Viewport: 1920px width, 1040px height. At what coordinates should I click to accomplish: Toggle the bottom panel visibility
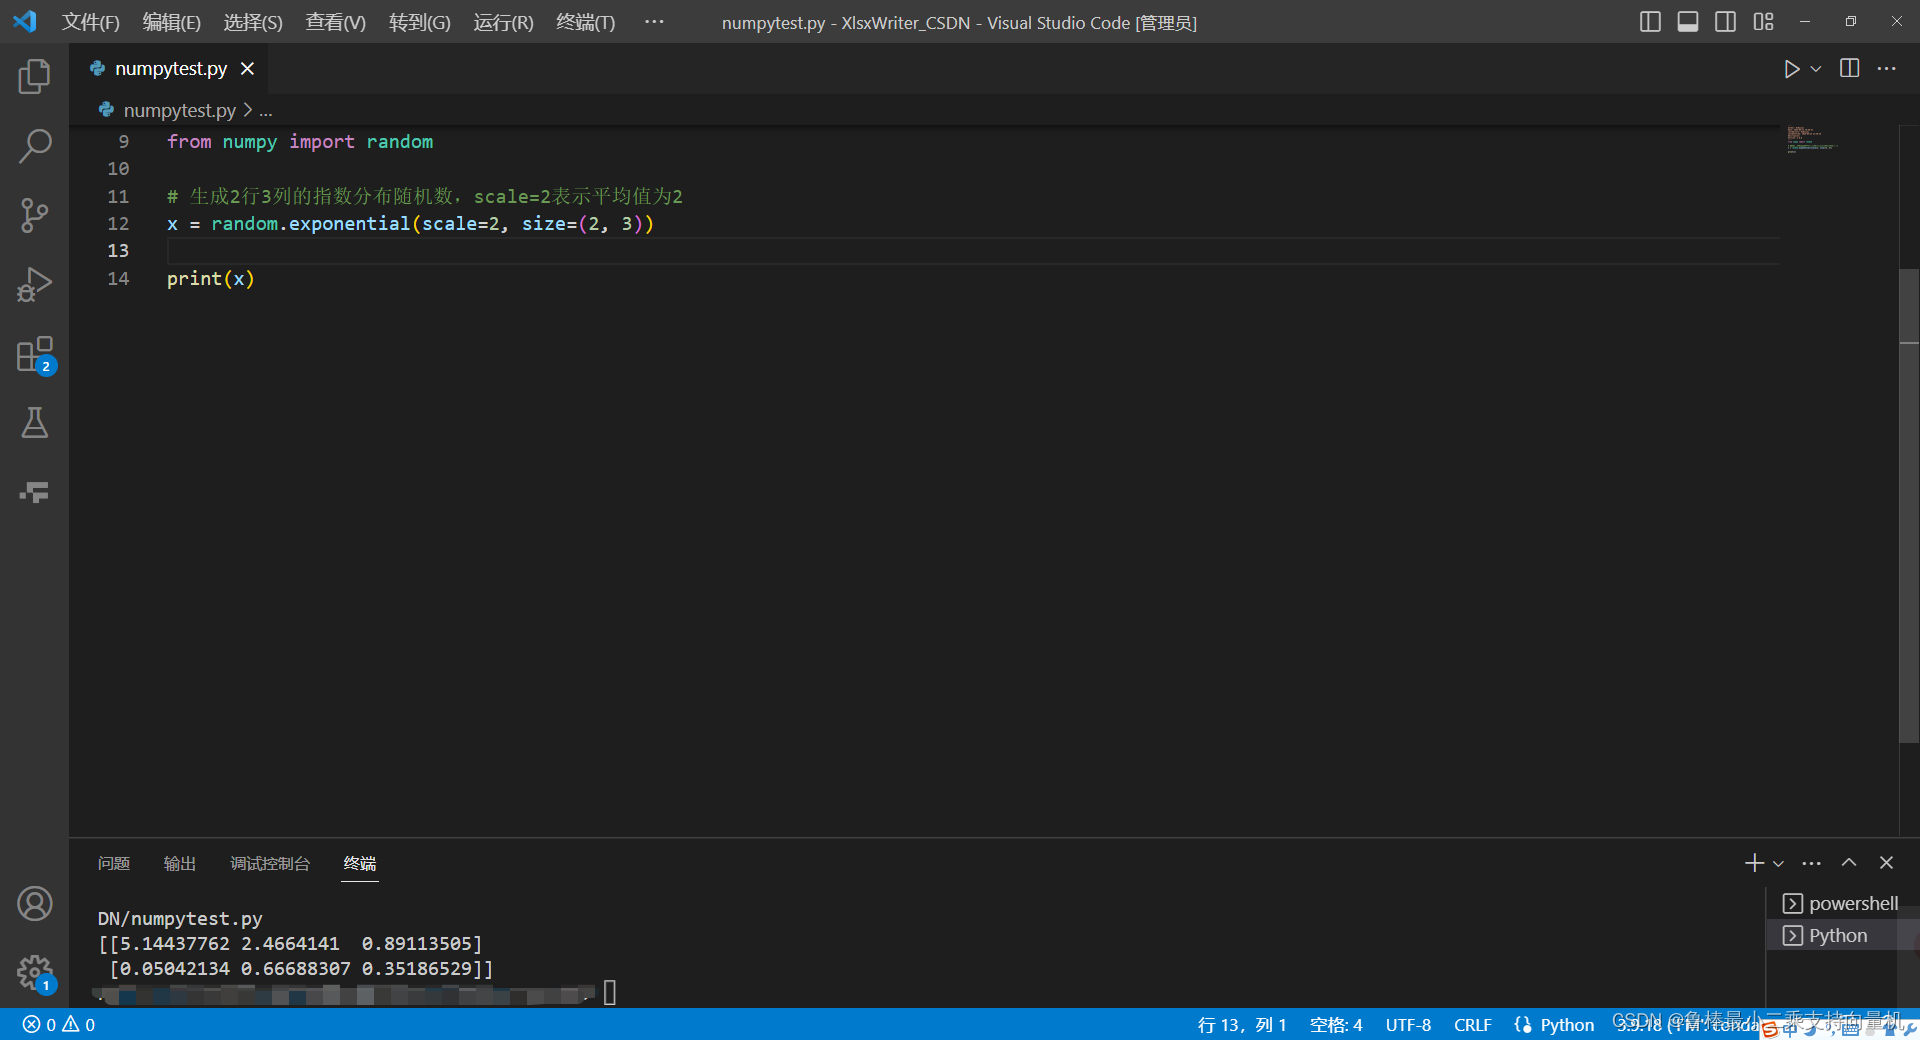[x=1688, y=22]
